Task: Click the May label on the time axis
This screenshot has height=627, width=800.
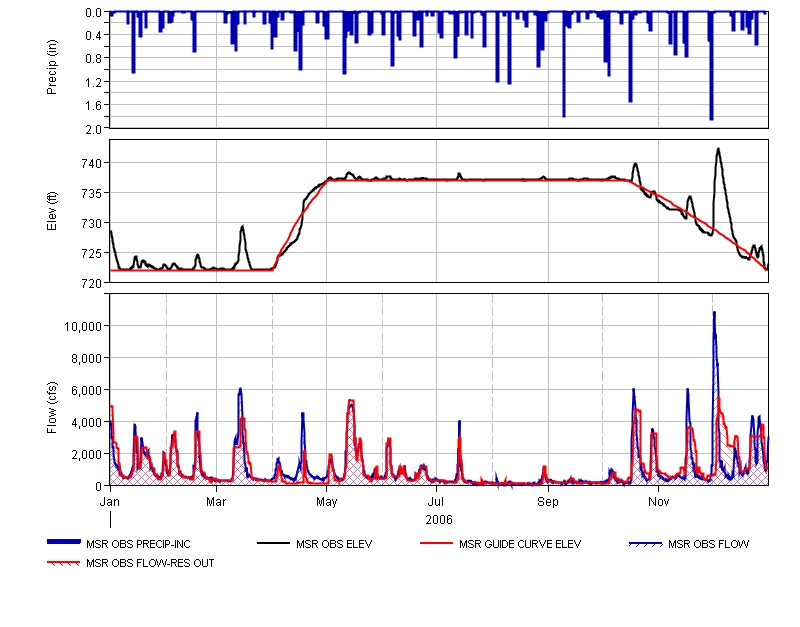Action: (x=327, y=502)
